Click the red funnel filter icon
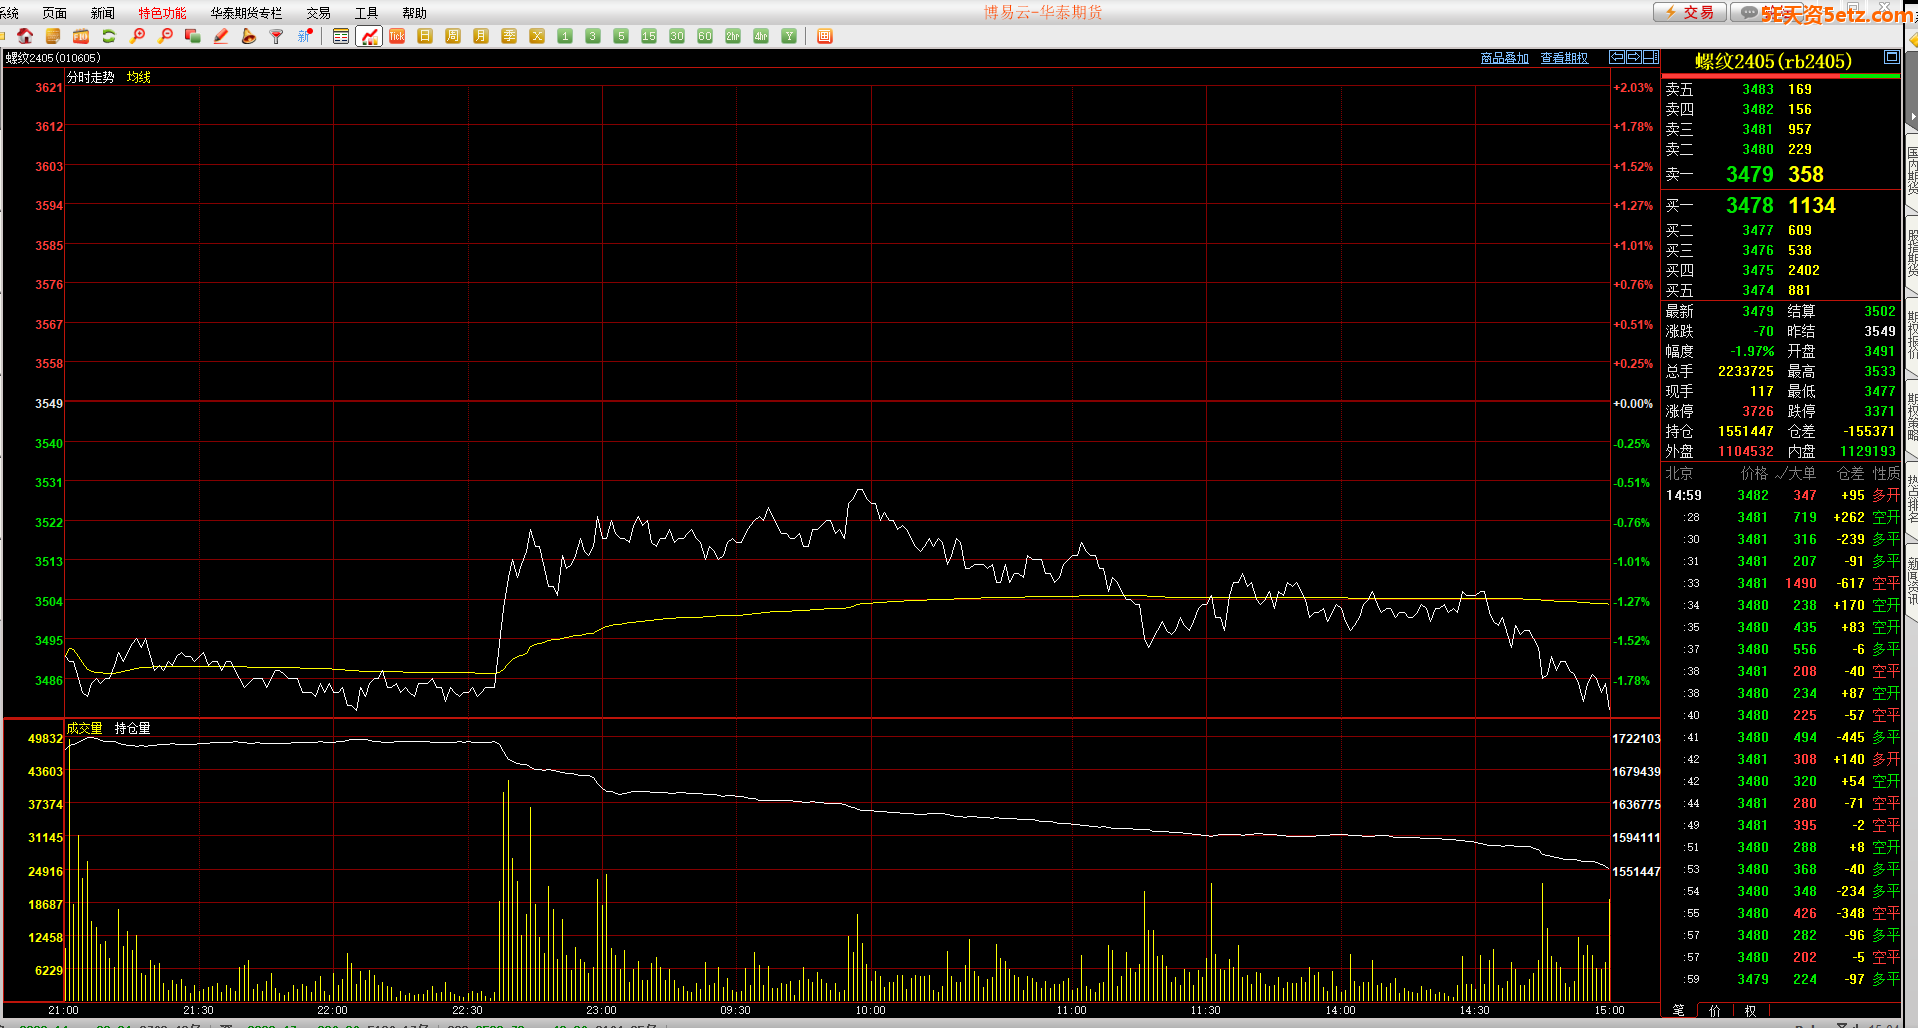Image resolution: width=1918 pixels, height=1028 pixels. coord(277,36)
